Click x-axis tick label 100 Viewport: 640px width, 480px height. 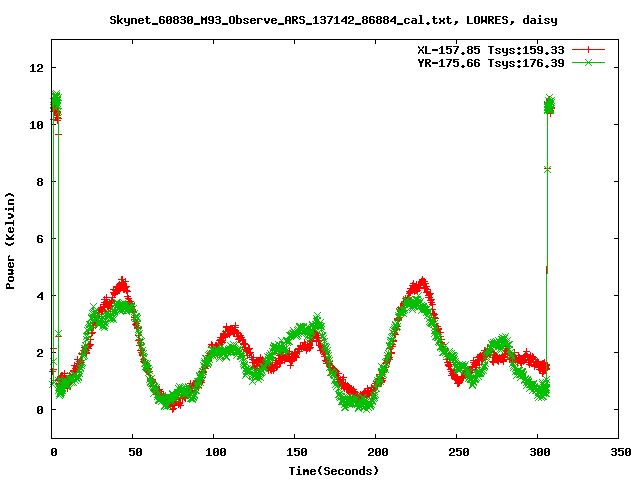point(216,452)
